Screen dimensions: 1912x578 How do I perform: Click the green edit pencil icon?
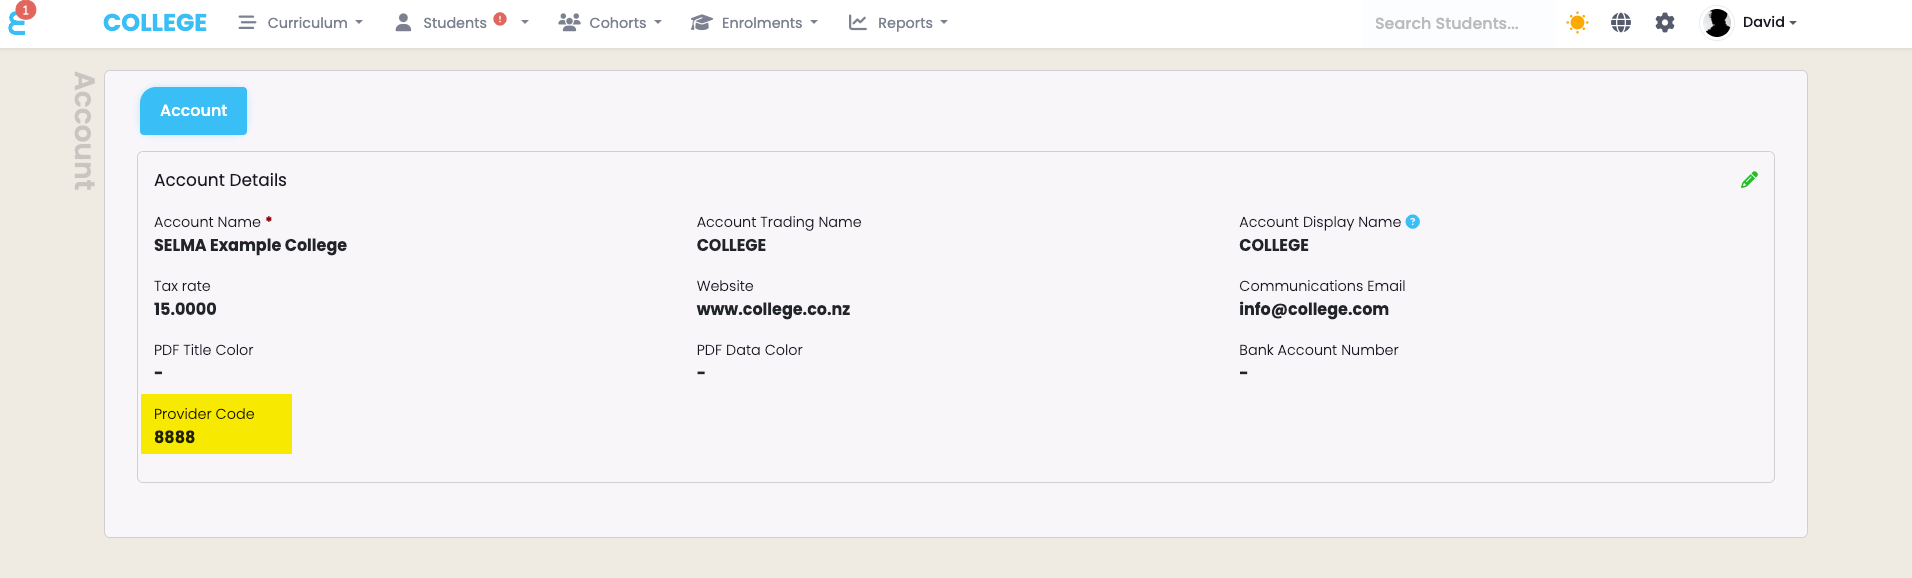1749,180
